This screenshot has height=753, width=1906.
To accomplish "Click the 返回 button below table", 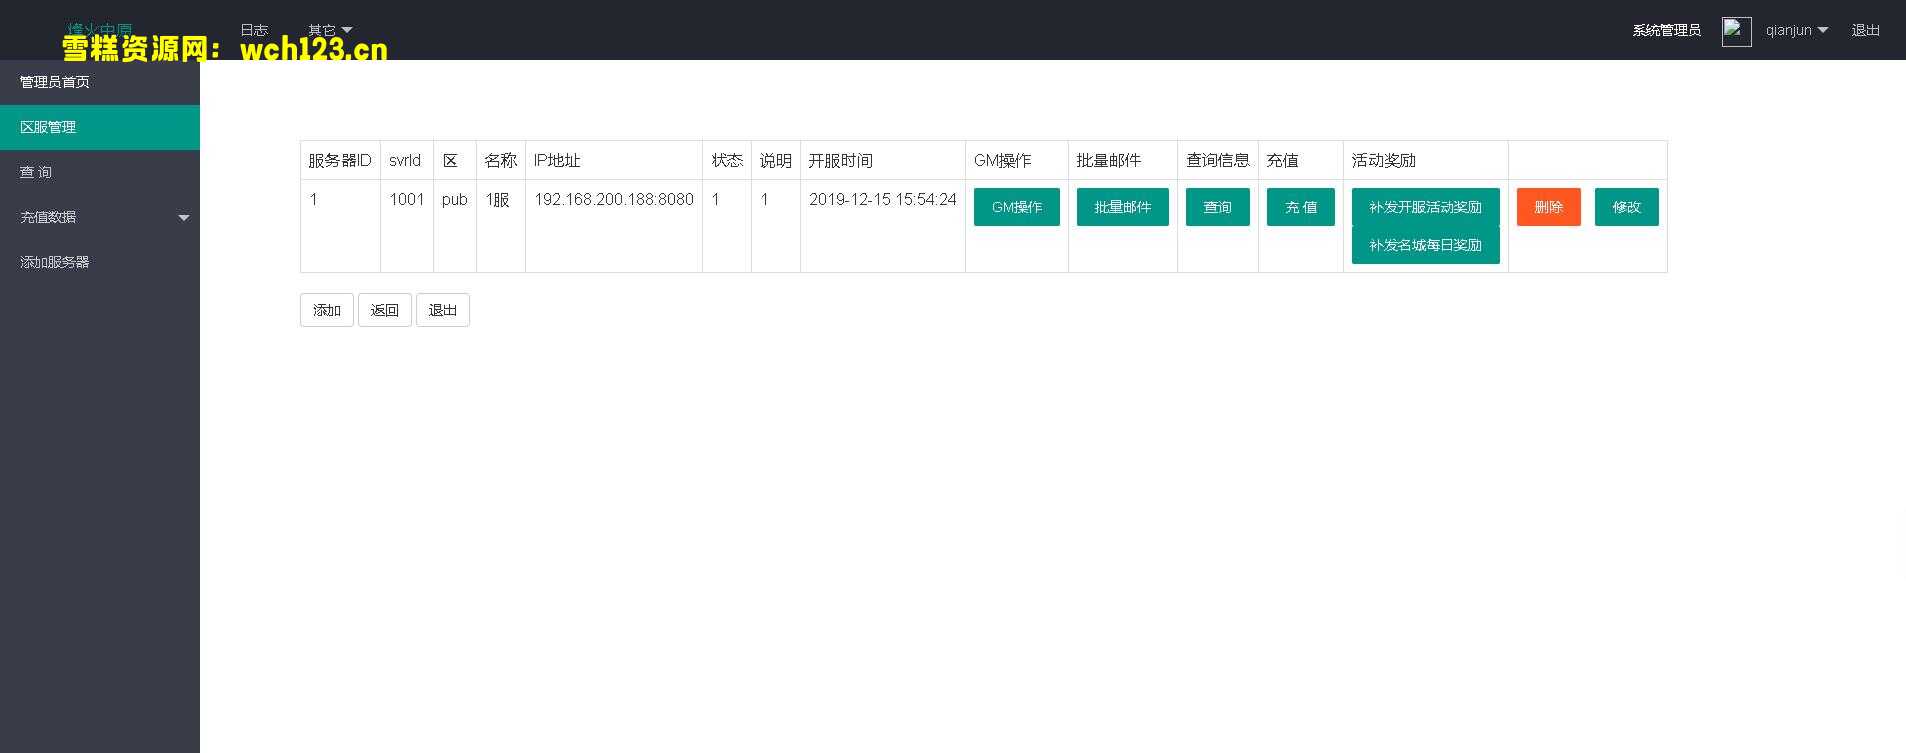I will click(384, 310).
